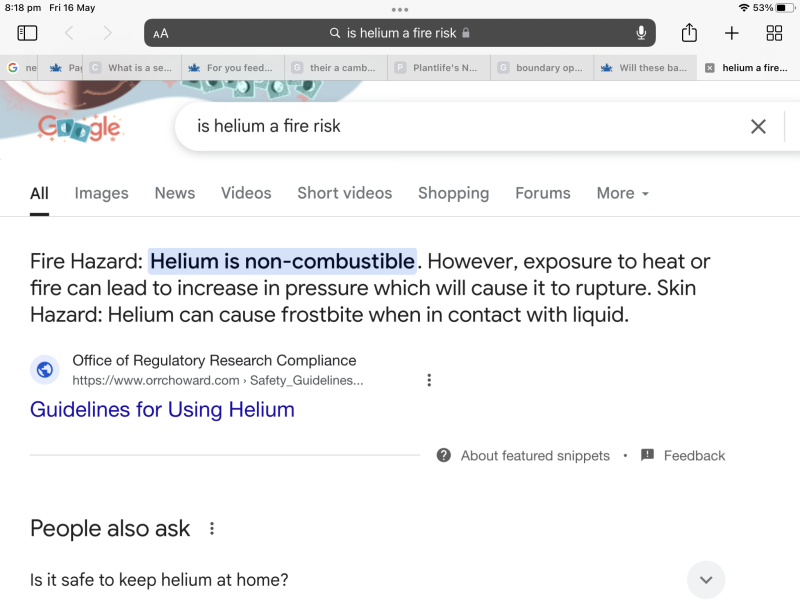Open the Safari sidebar panel
Viewport: 800px width, 600px height.
[x=27, y=33]
